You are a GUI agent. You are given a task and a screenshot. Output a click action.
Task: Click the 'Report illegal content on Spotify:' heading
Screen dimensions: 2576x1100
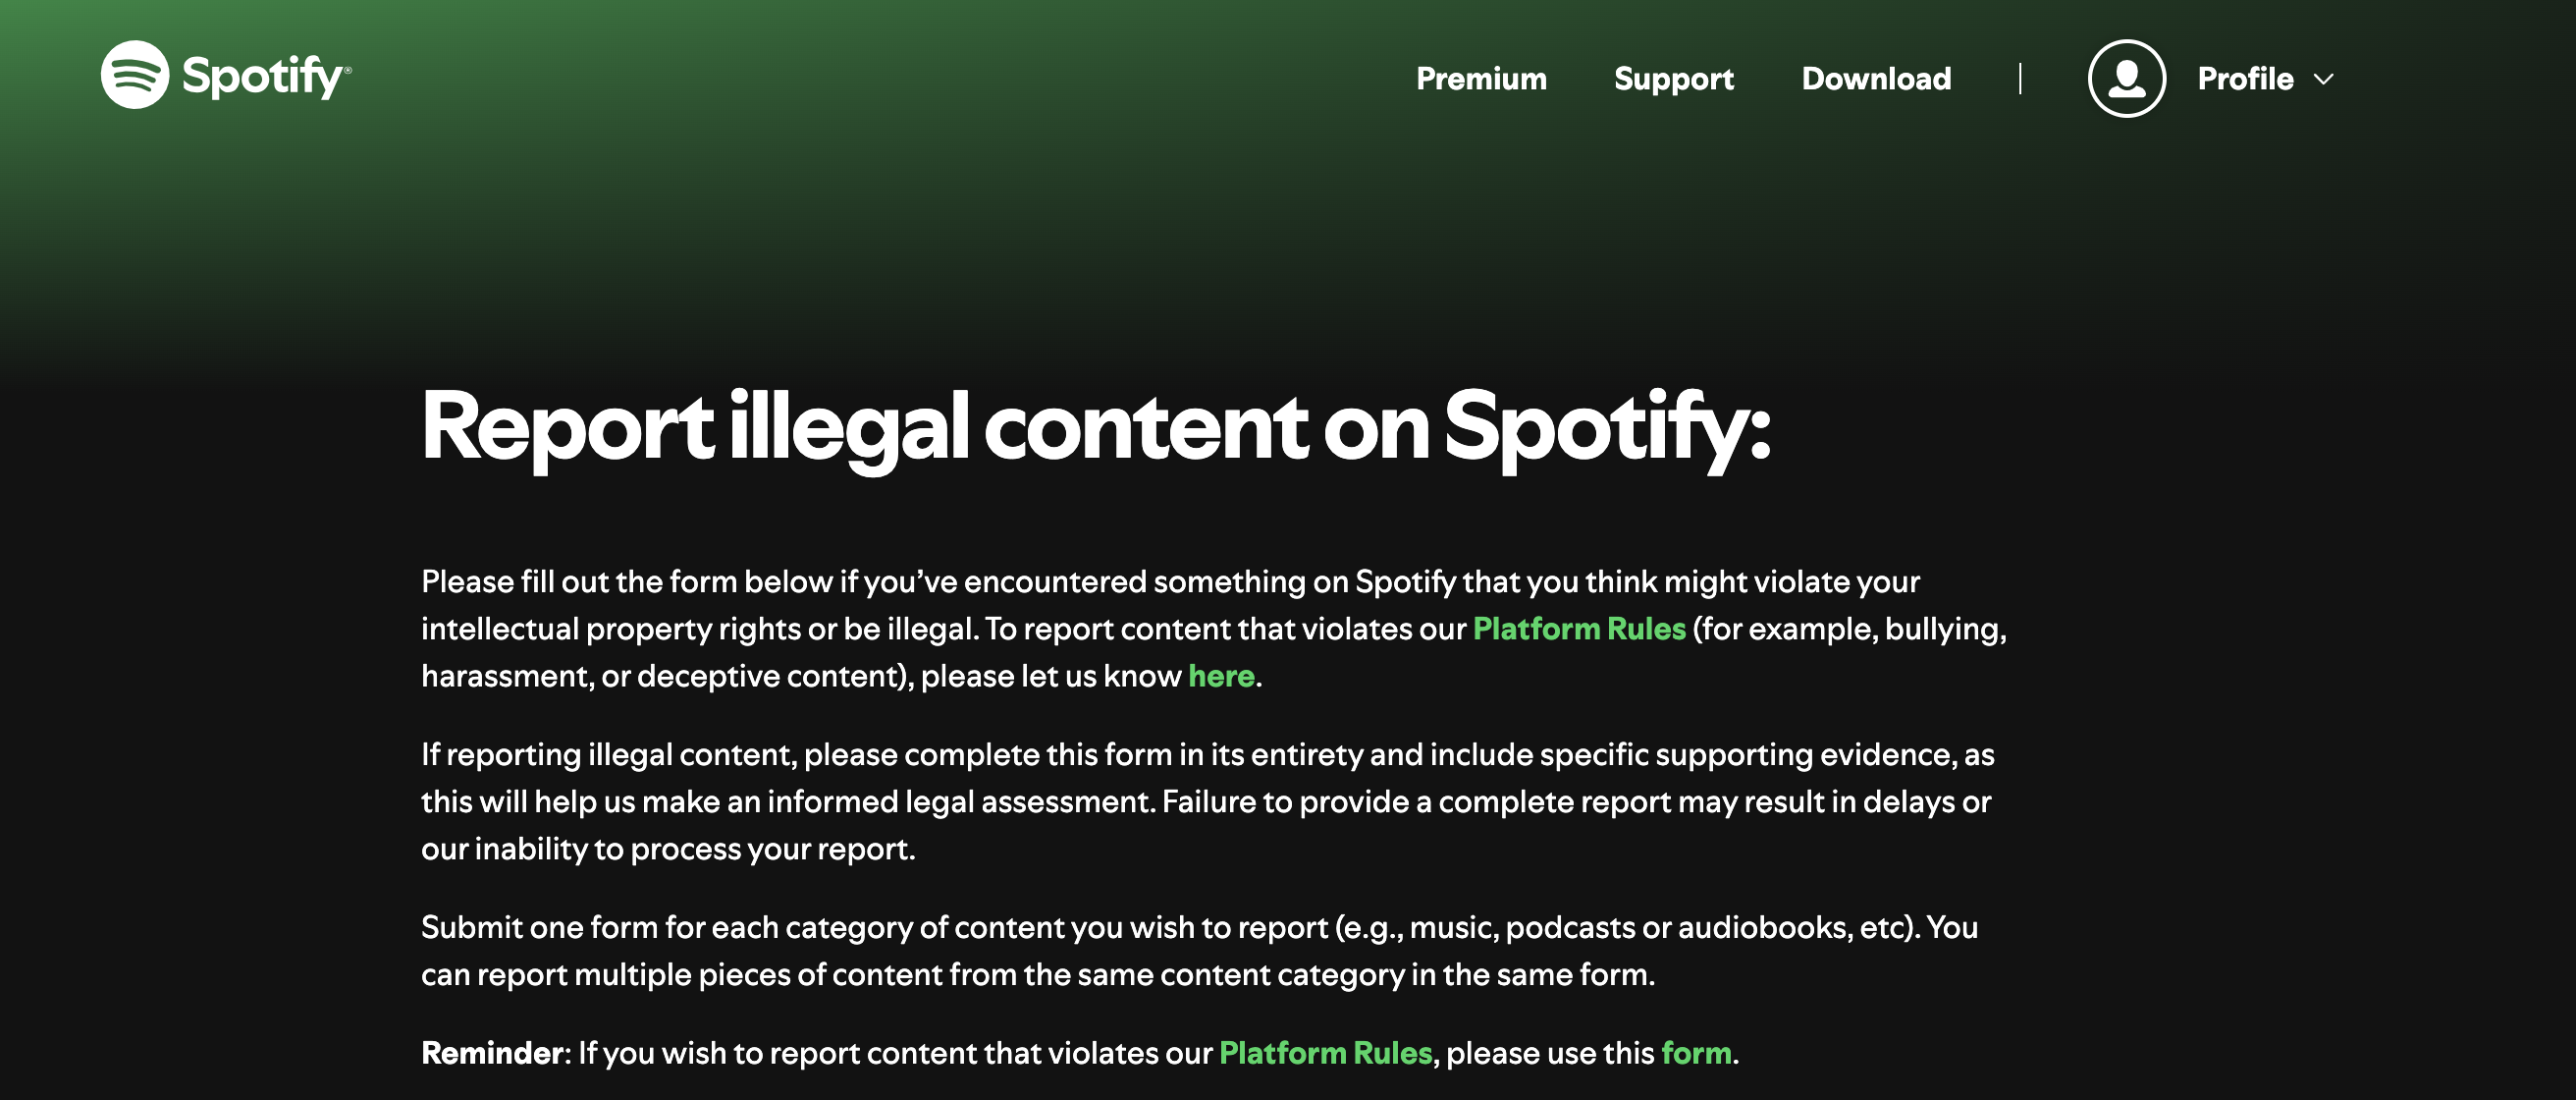click(1096, 427)
